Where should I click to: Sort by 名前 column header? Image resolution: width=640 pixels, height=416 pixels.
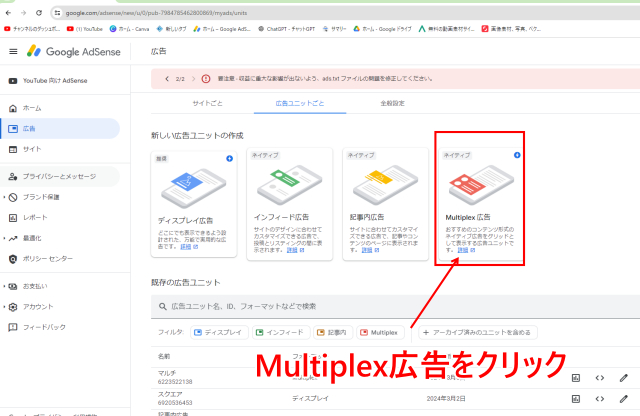pos(164,356)
